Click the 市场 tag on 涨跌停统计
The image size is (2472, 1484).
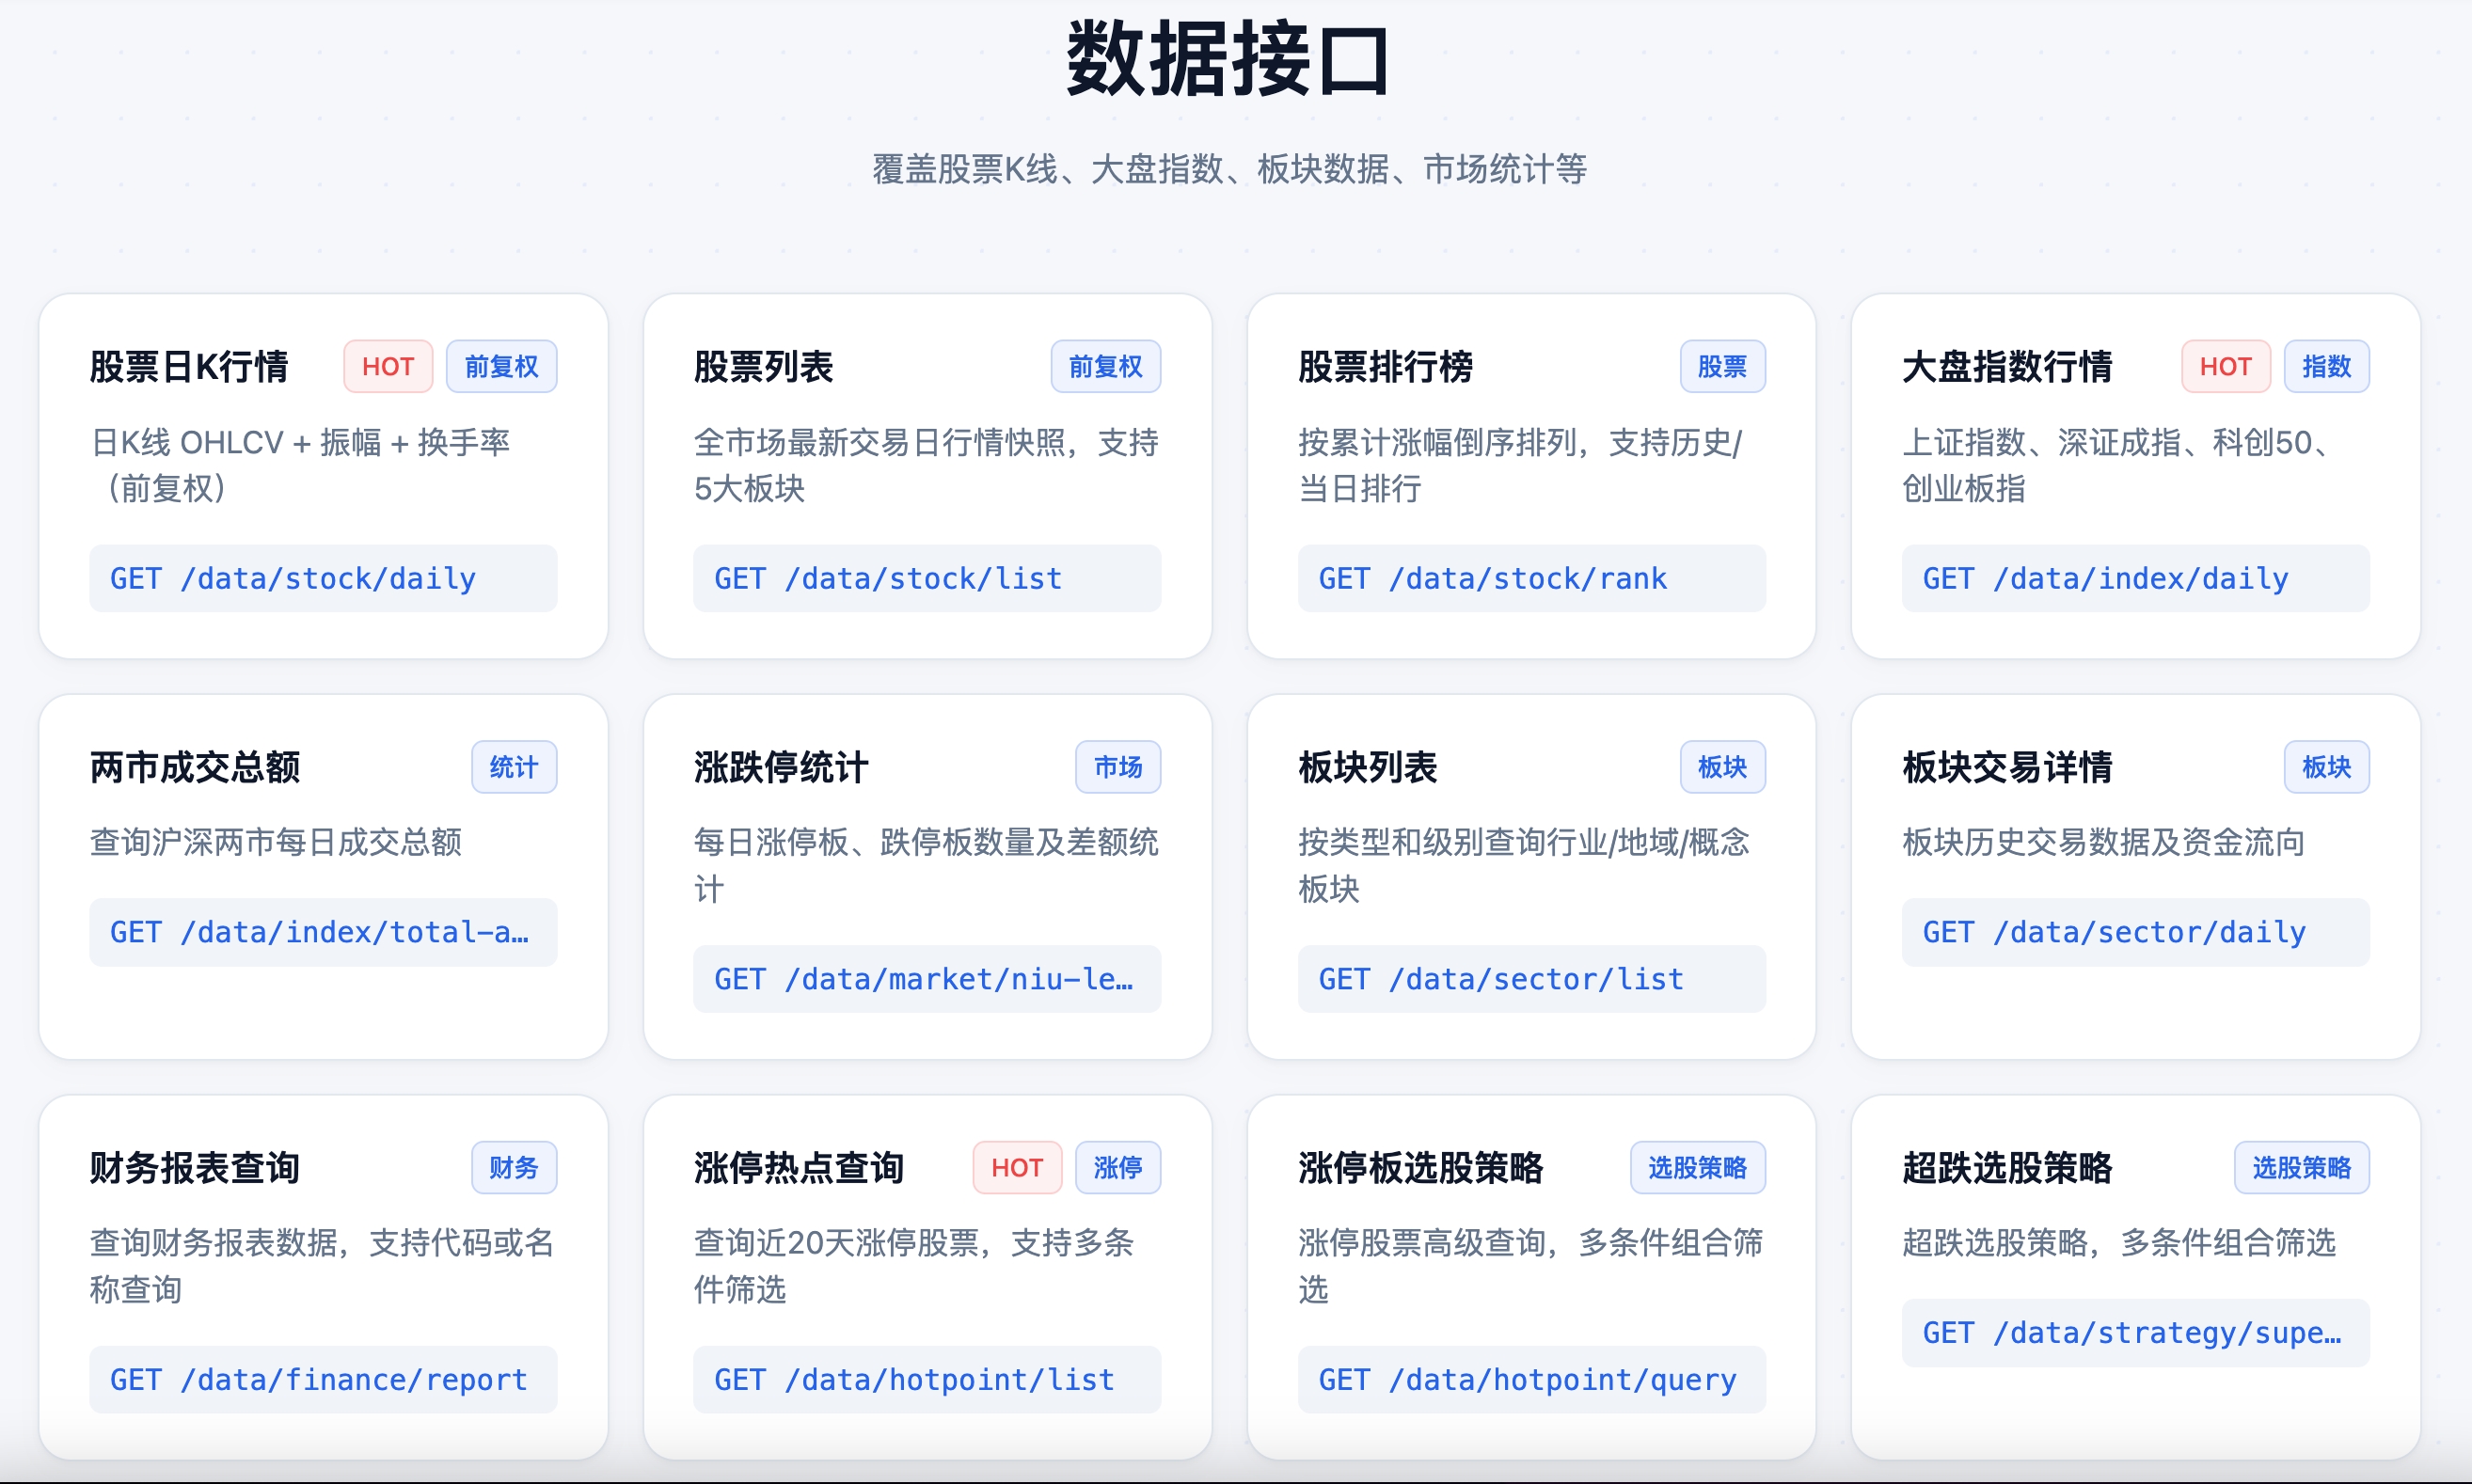pos(1118,767)
